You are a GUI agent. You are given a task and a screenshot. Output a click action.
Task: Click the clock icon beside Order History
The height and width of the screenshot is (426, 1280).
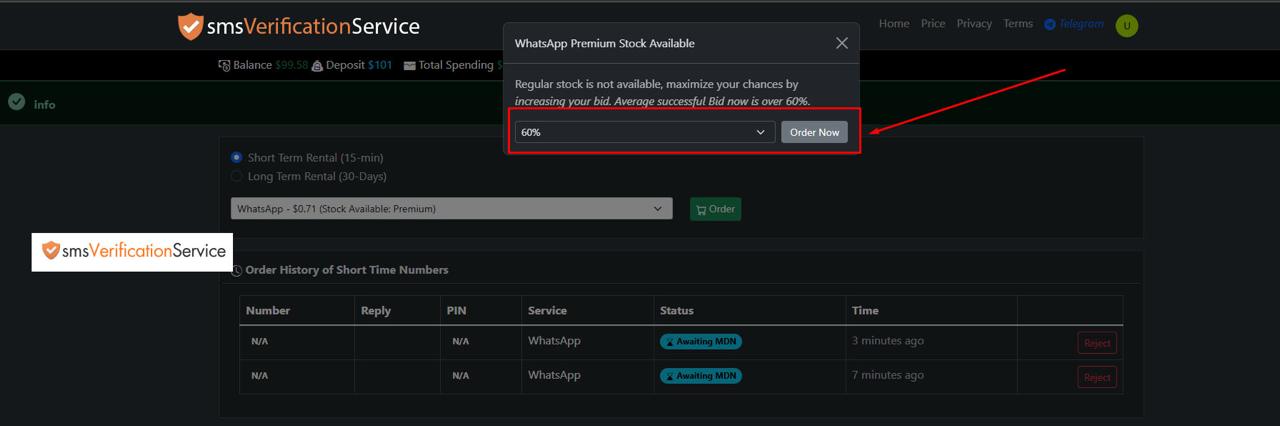pyautogui.click(x=237, y=271)
